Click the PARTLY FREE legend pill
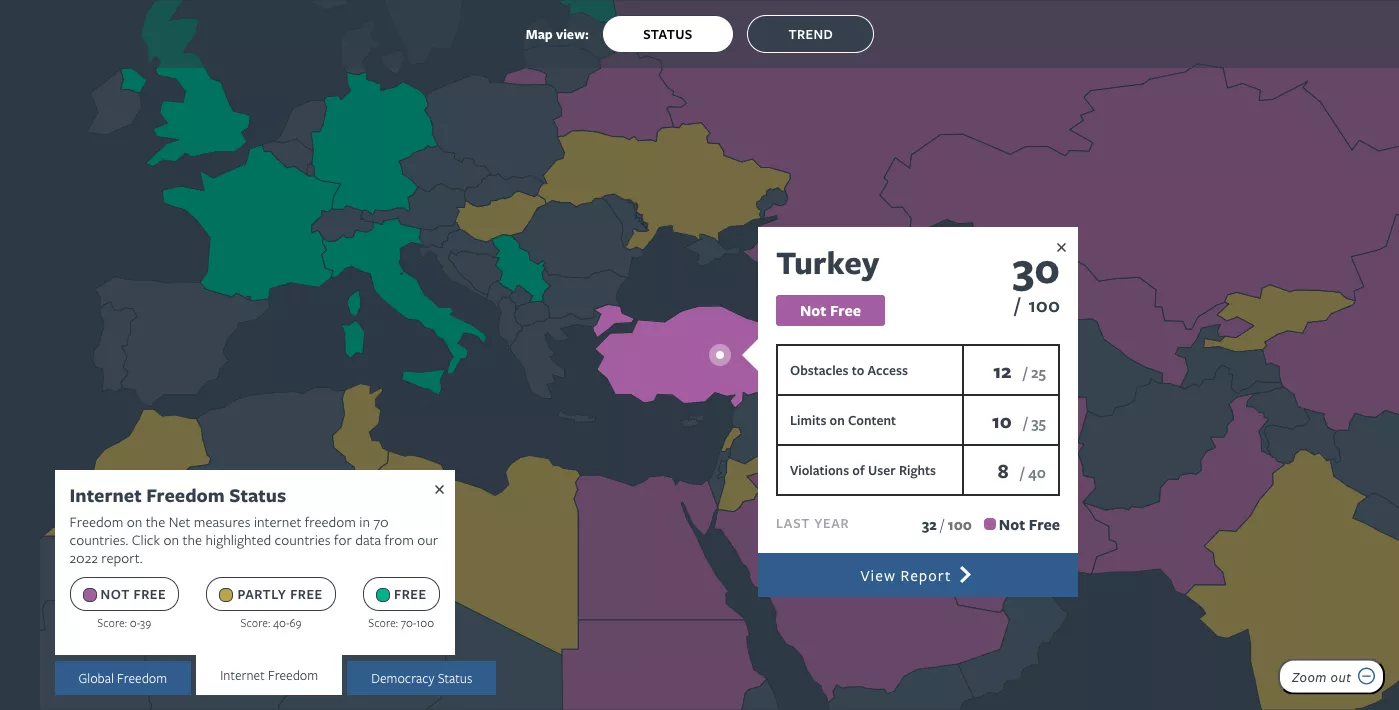The height and width of the screenshot is (710, 1399). coord(271,594)
